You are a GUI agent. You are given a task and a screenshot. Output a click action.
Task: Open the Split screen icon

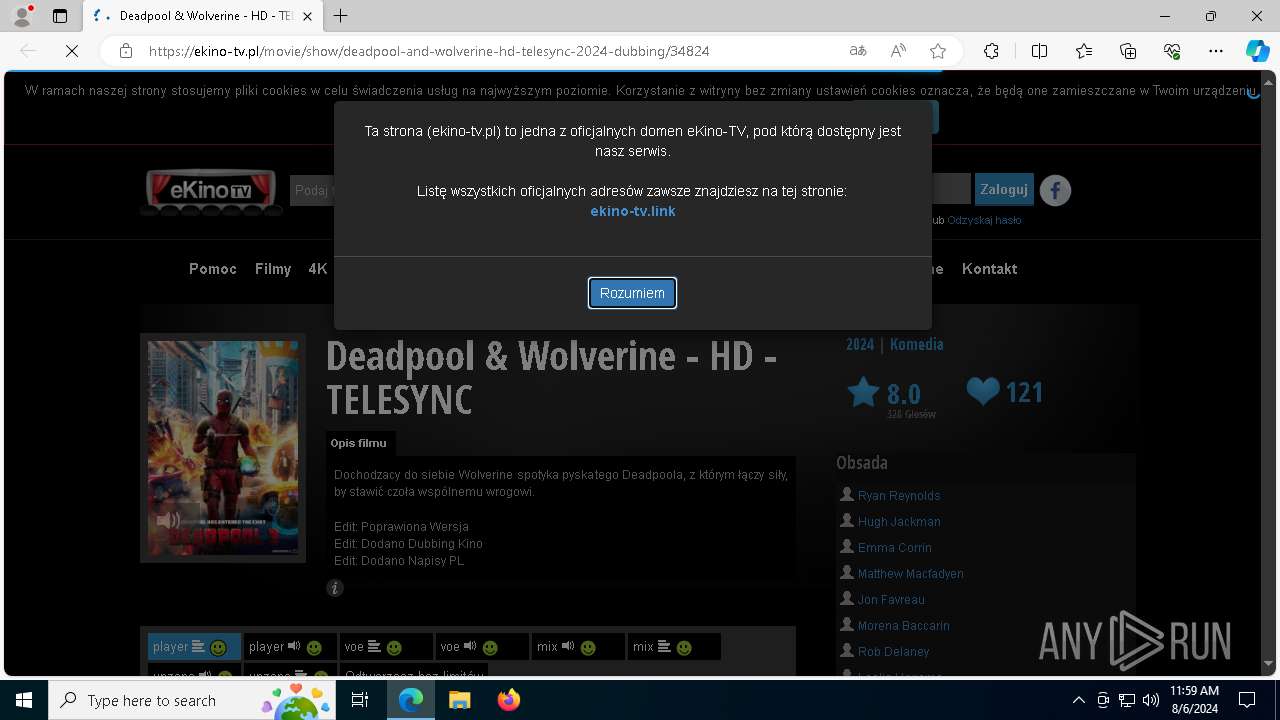[1039, 51]
